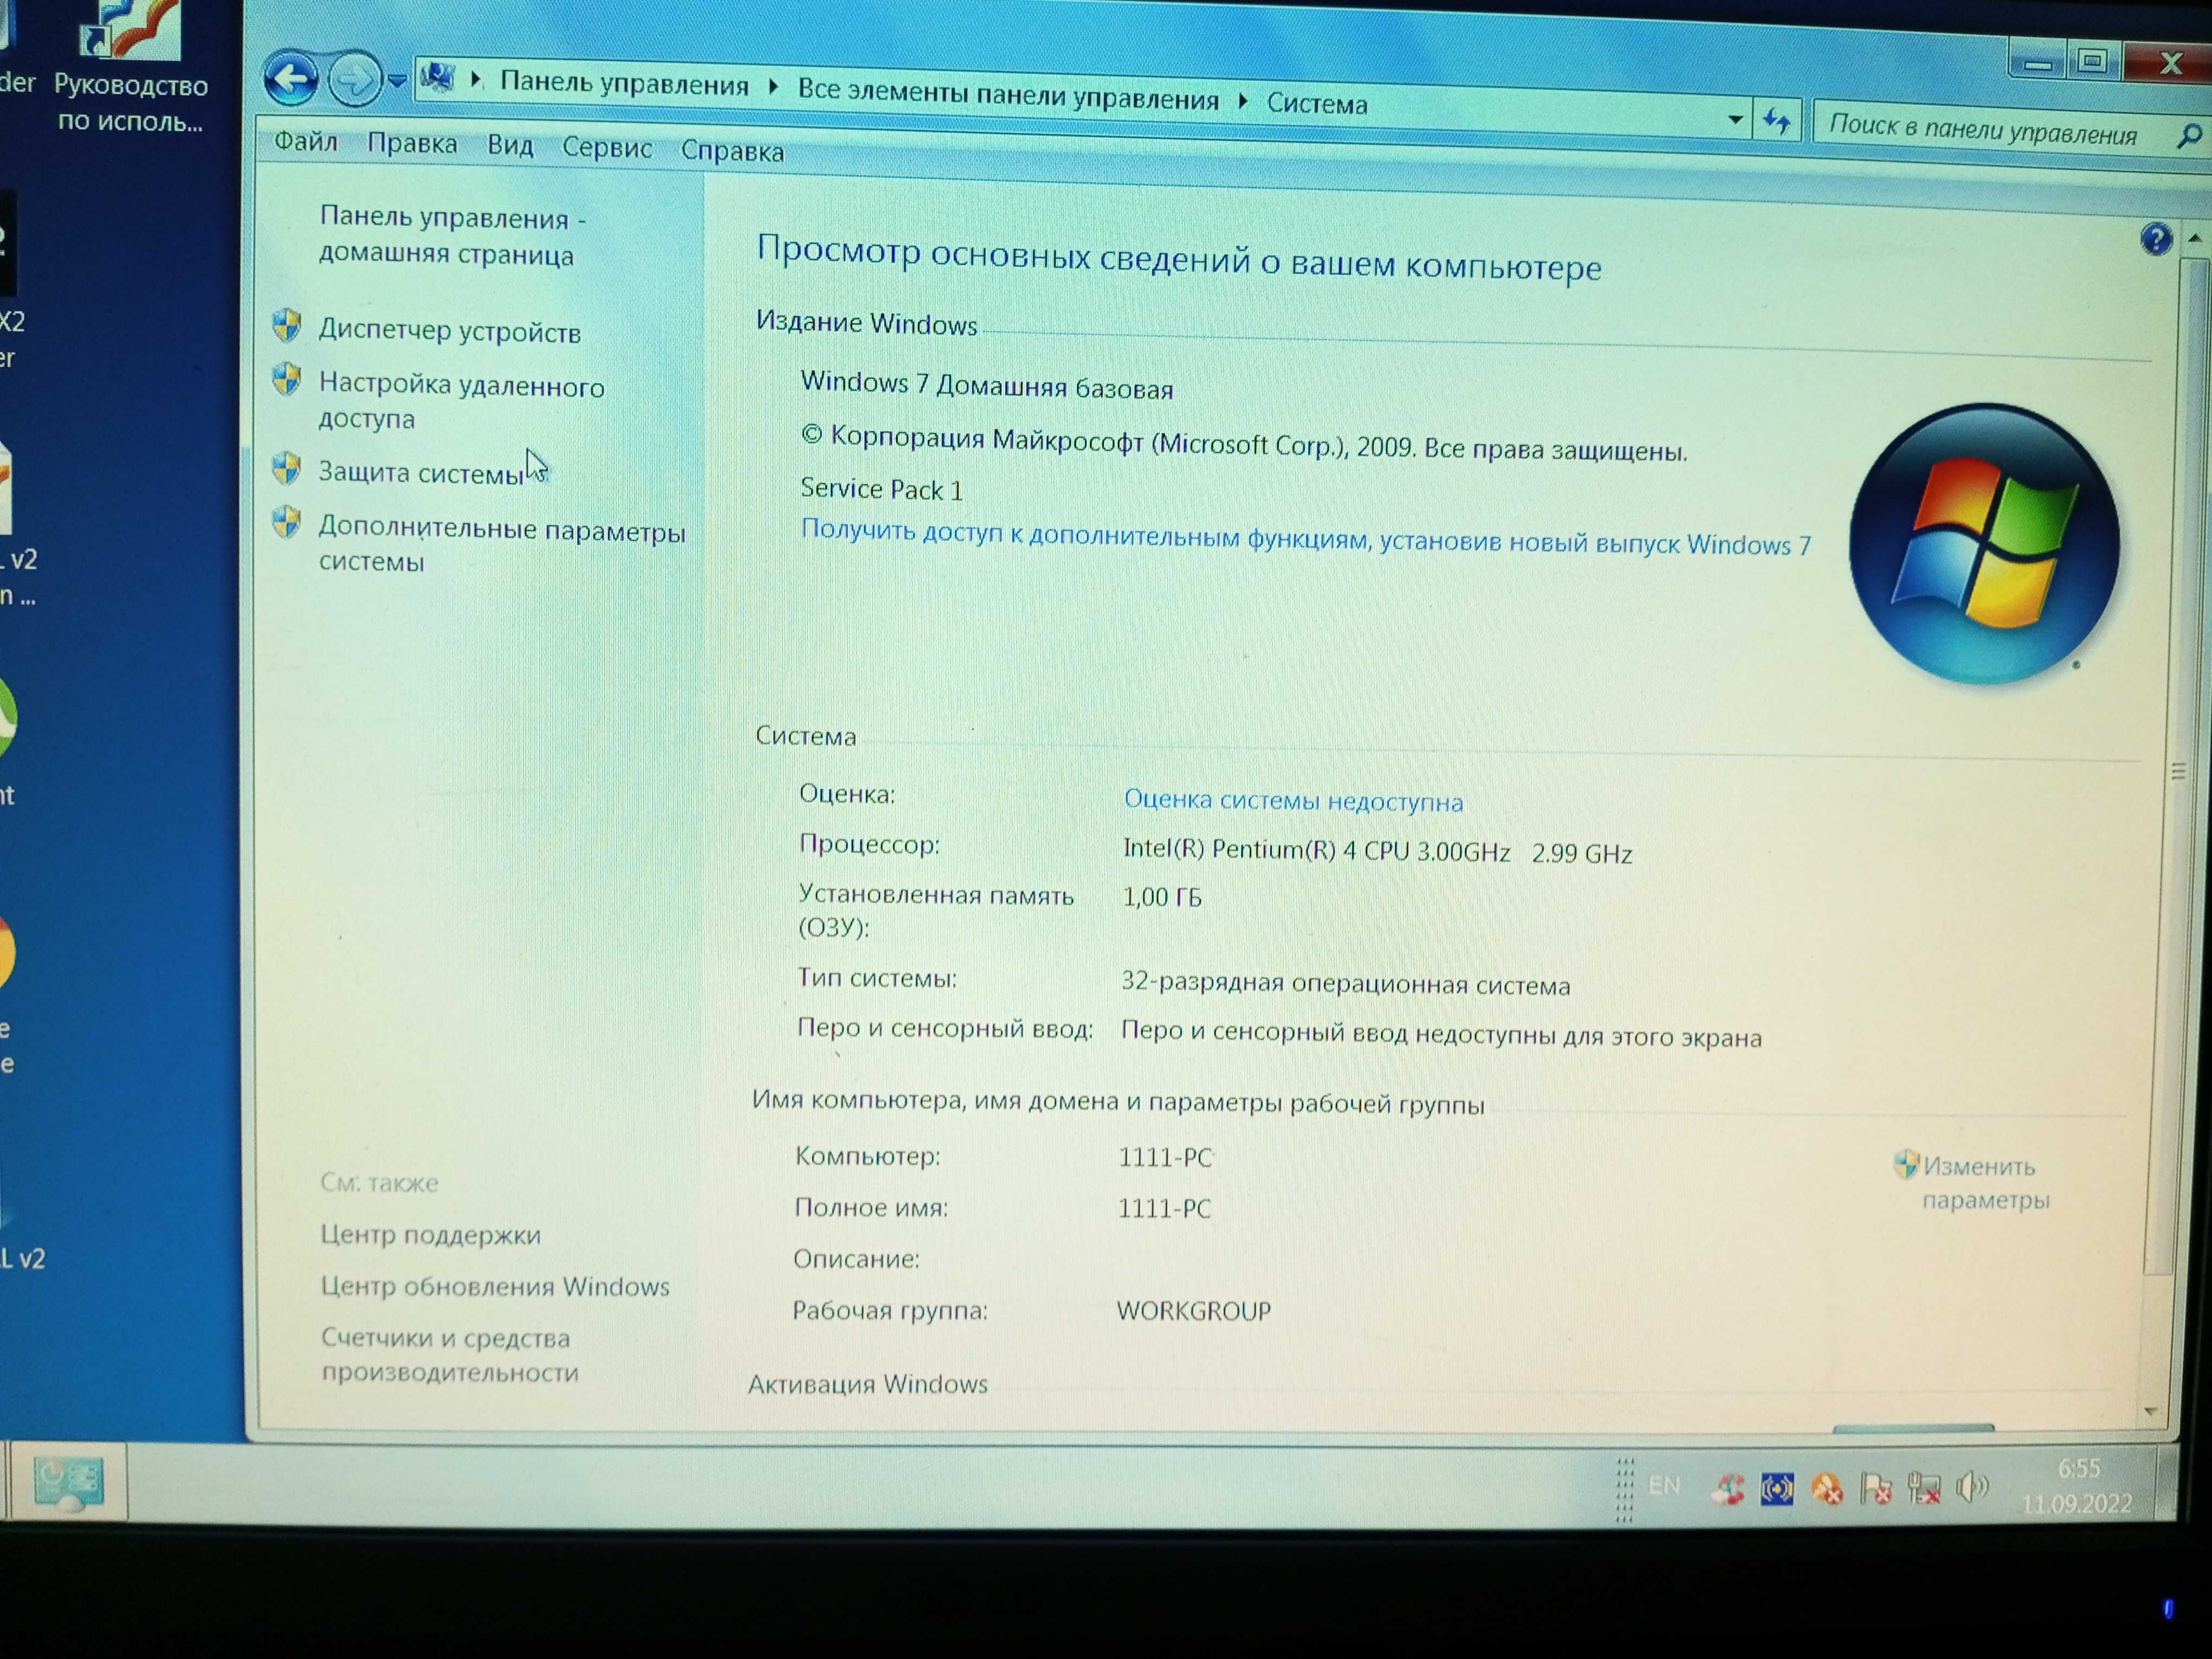Click the orange round tray icon
Viewport: 2212px width, 1659px height.
pos(1827,1490)
